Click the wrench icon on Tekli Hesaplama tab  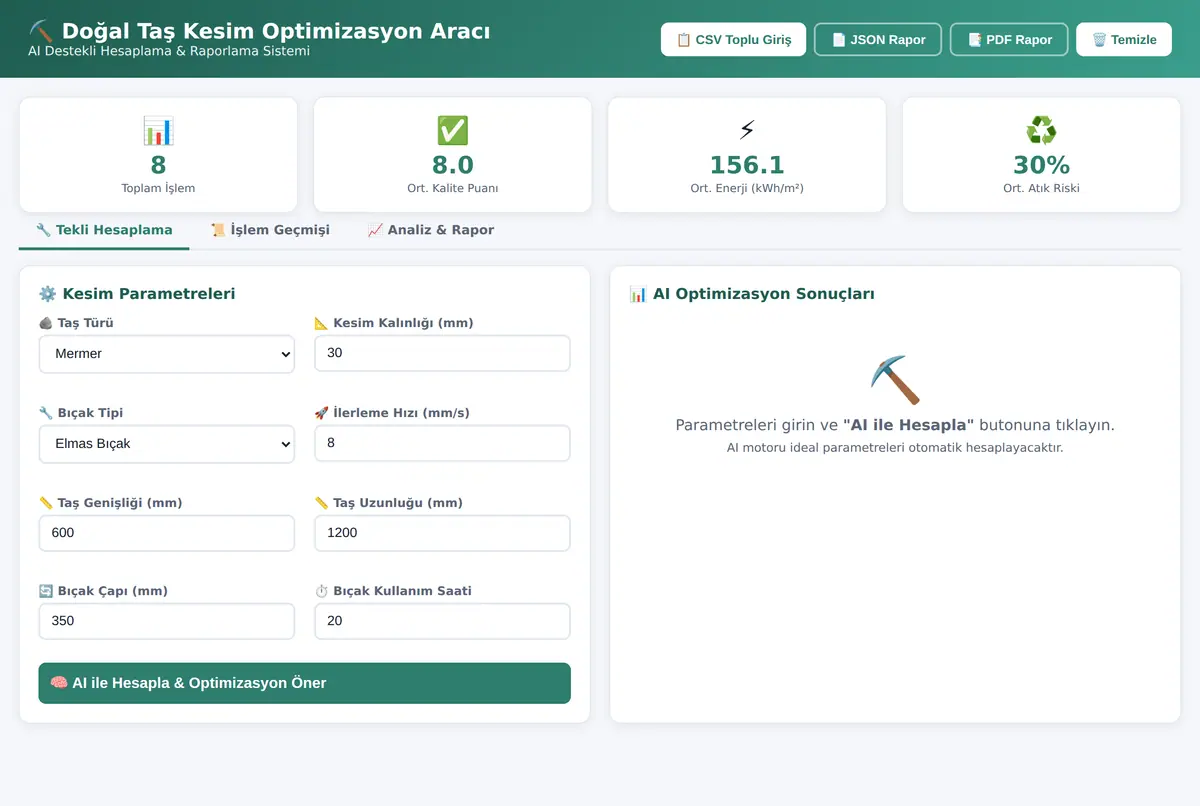43,230
